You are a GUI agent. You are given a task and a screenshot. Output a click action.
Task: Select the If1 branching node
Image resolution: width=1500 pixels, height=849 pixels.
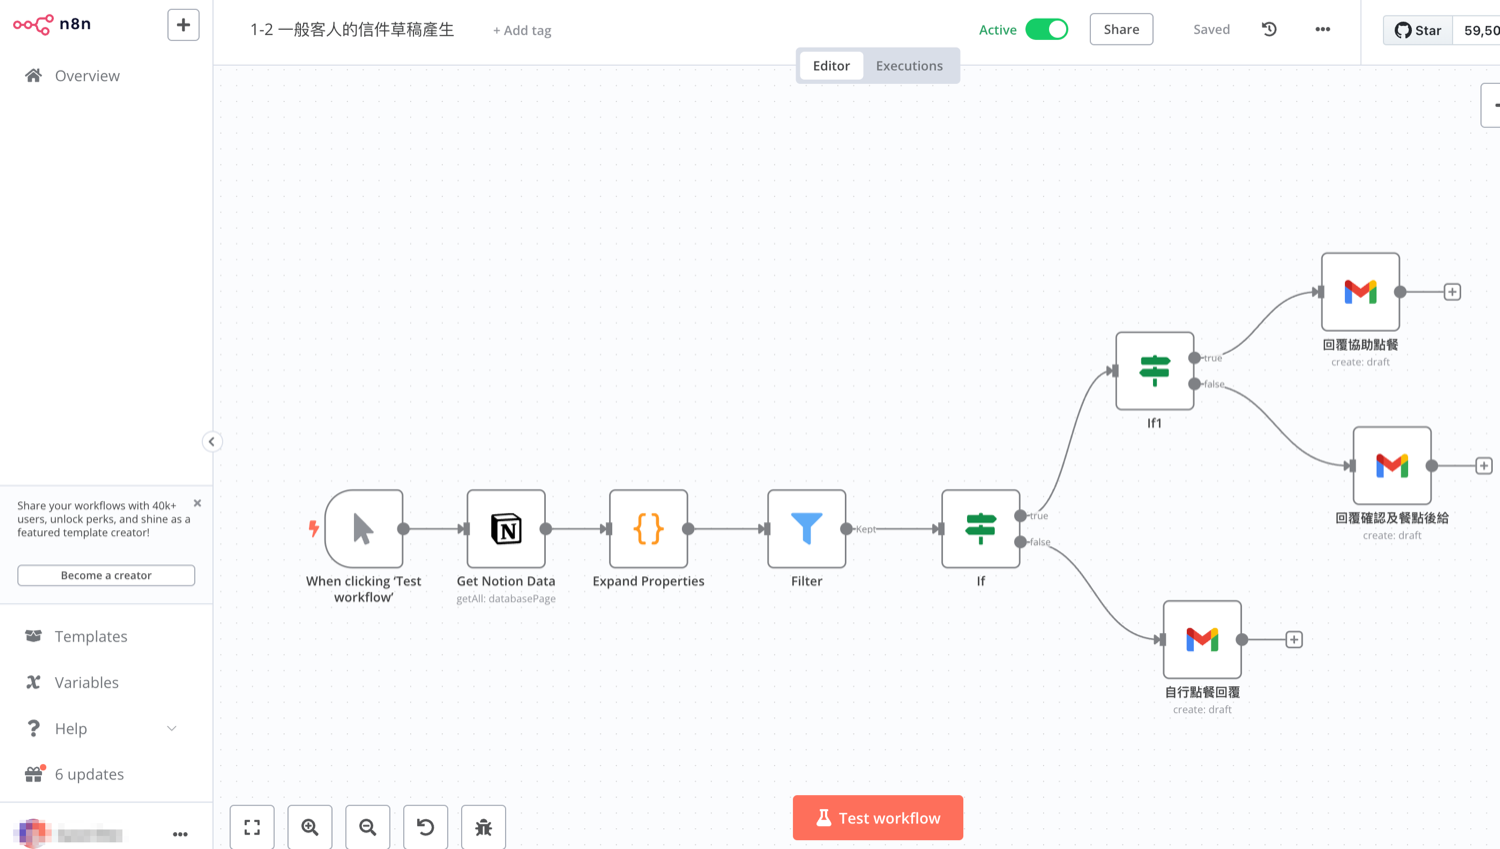pos(1155,371)
